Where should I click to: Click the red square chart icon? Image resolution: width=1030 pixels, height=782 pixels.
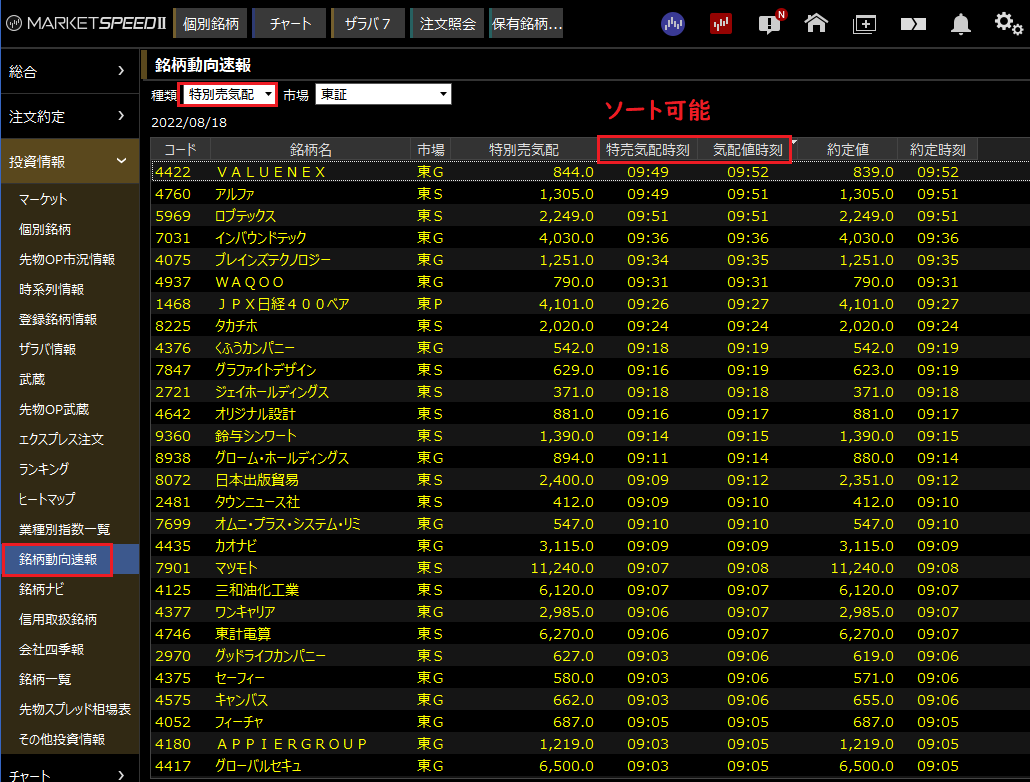point(721,23)
